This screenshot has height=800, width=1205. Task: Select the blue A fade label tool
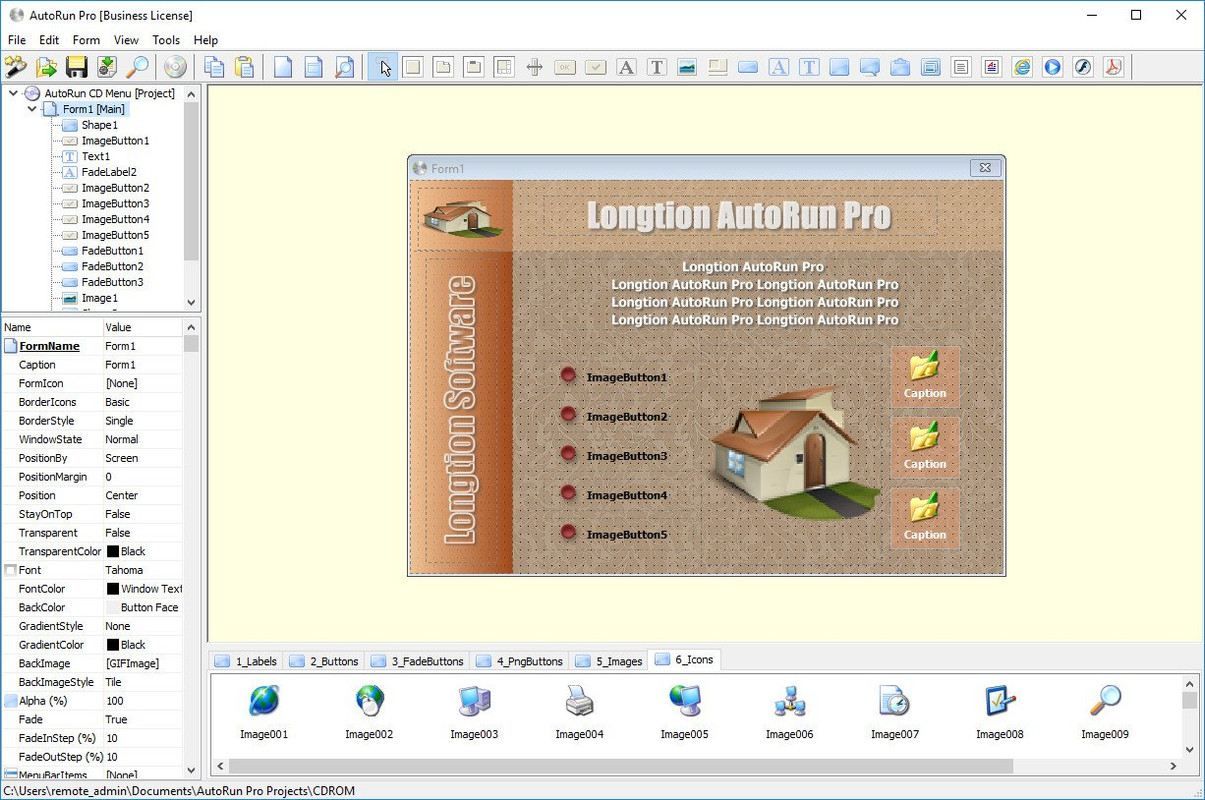pyautogui.click(x=778, y=67)
